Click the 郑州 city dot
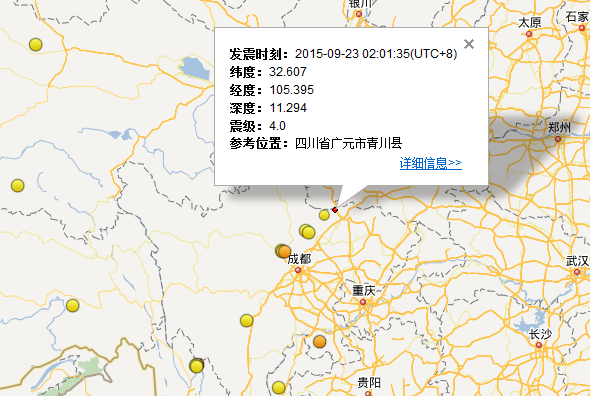The height and width of the screenshot is (396, 590). [558, 139]
